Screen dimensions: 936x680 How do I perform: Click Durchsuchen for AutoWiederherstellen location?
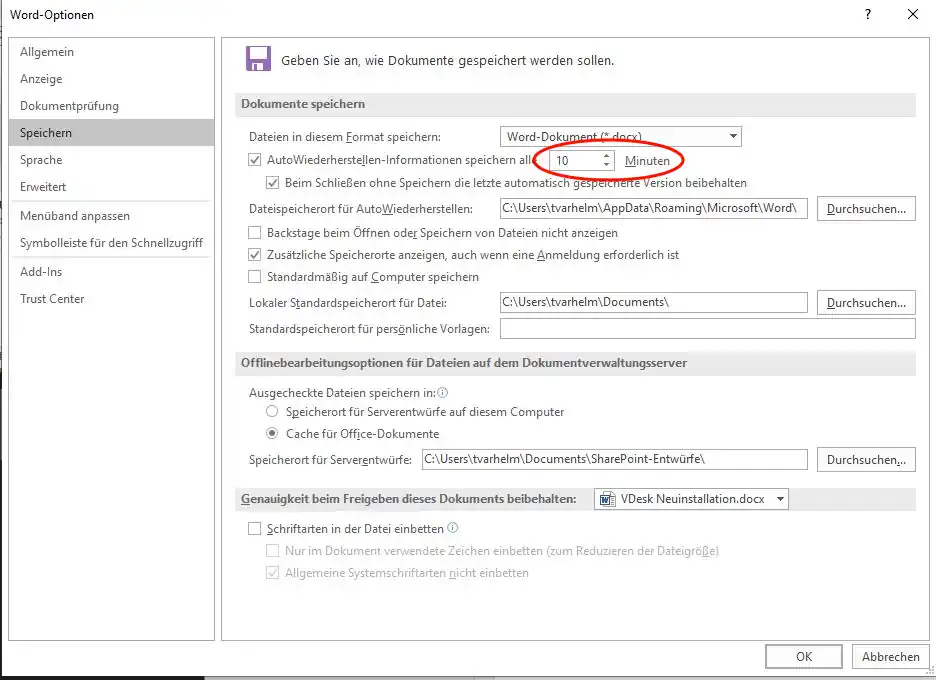[866, 209]
